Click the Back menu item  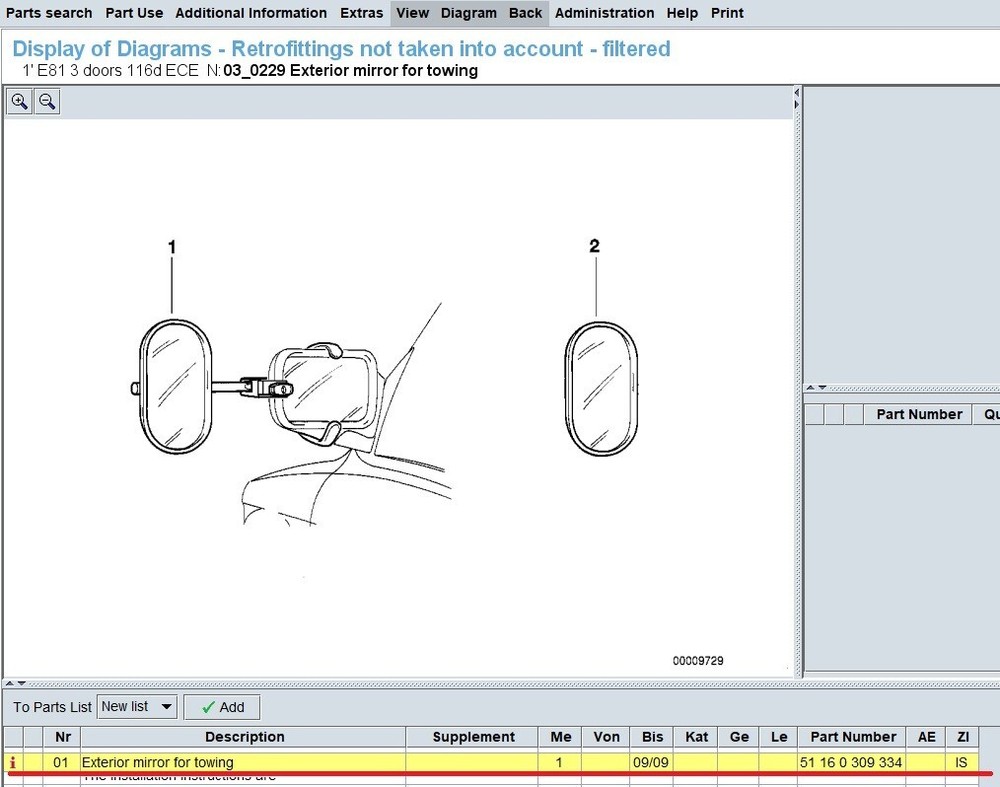pos(525,13)
